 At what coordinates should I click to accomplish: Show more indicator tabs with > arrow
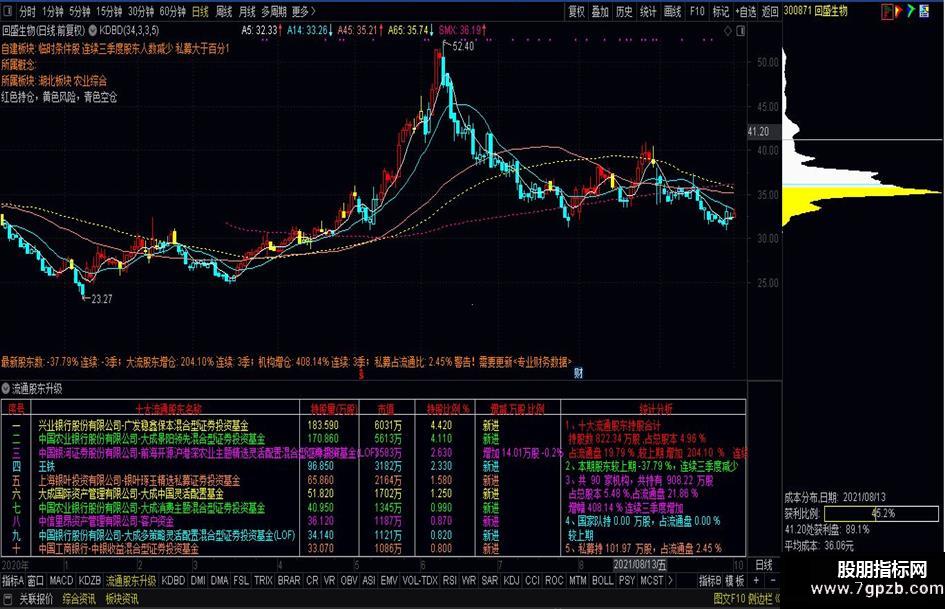click(670, 581)
